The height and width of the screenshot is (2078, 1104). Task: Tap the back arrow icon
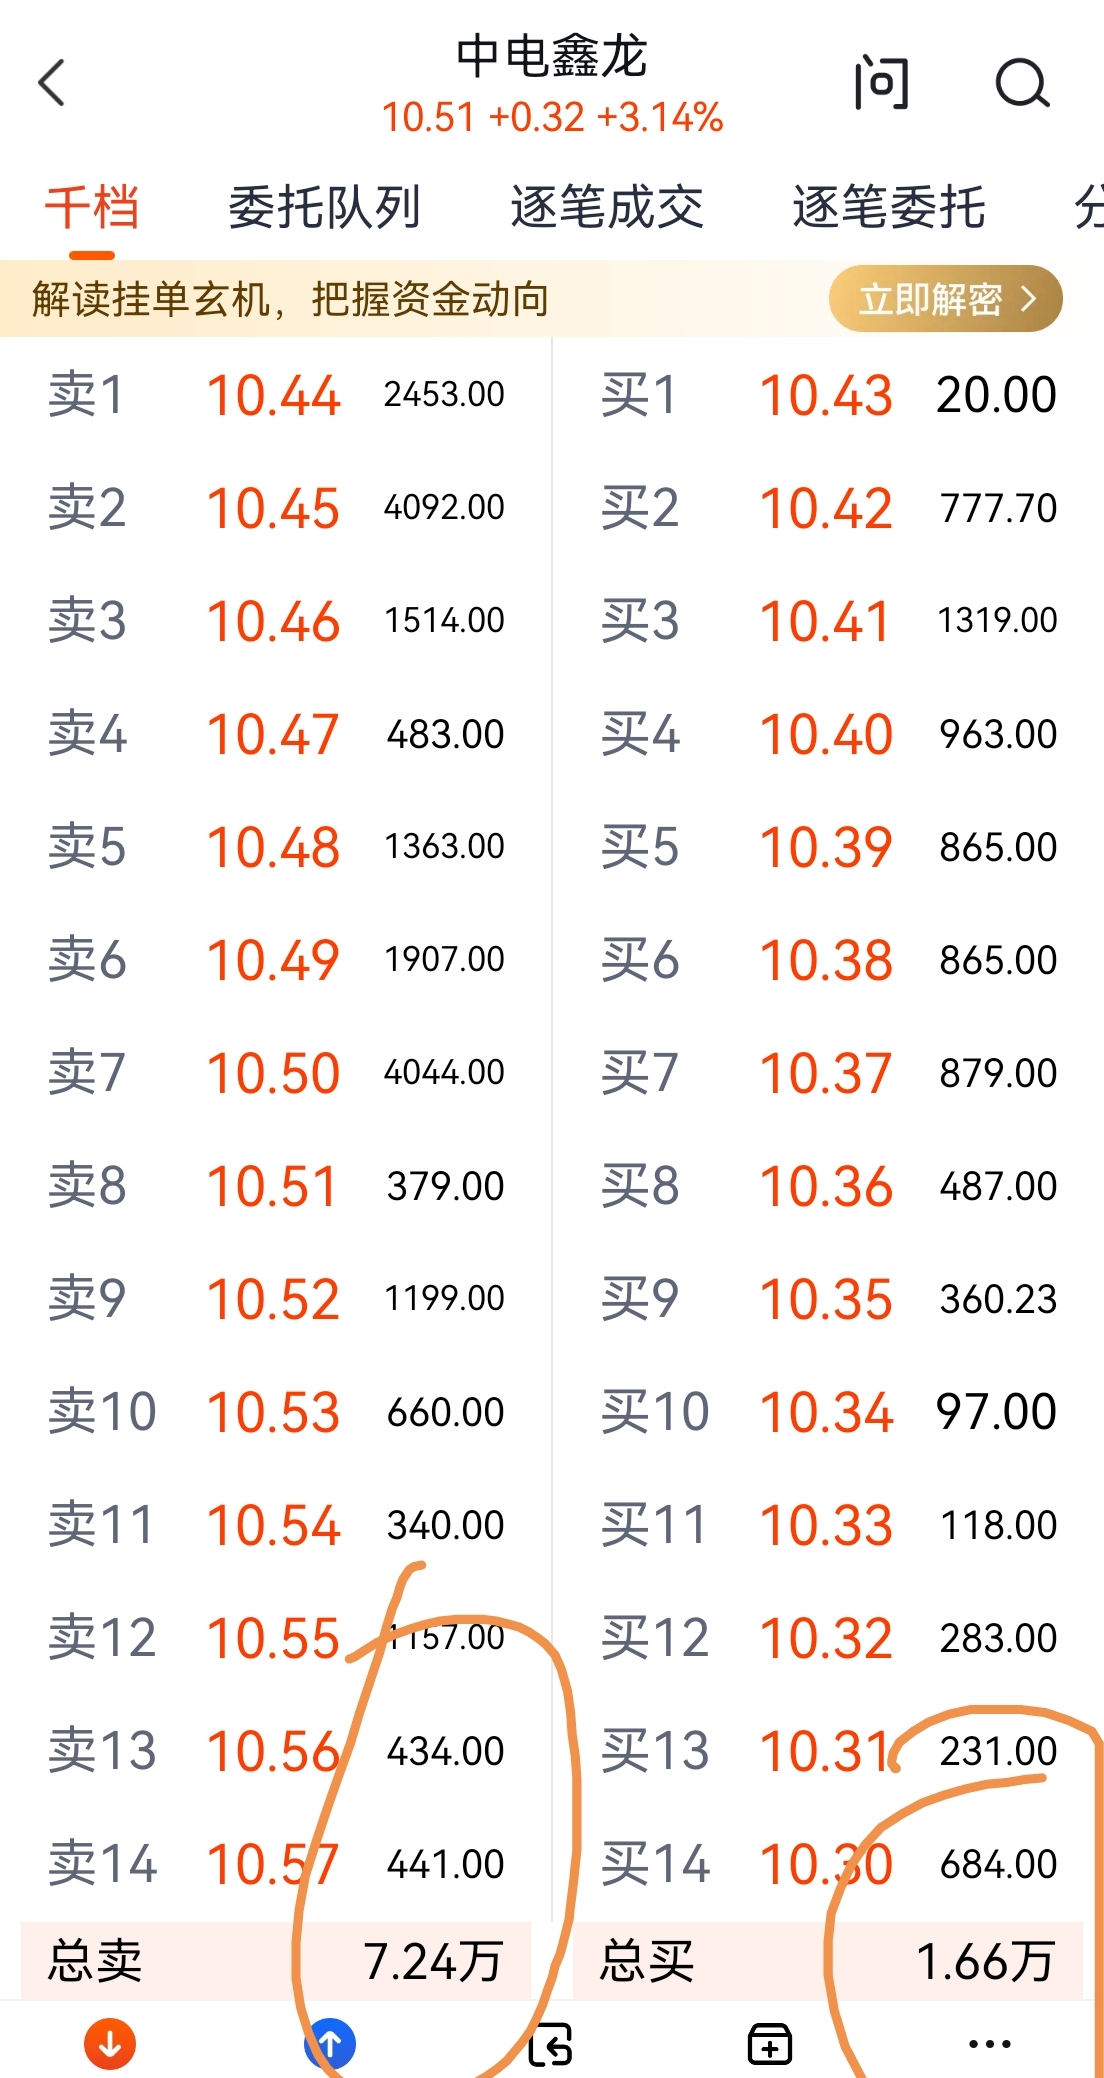tap(52, 82)
